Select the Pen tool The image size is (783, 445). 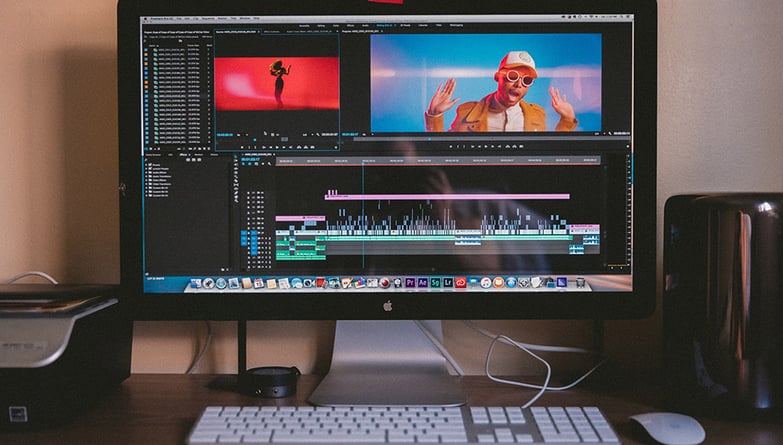pyautogui.click(x=236, y=192)
